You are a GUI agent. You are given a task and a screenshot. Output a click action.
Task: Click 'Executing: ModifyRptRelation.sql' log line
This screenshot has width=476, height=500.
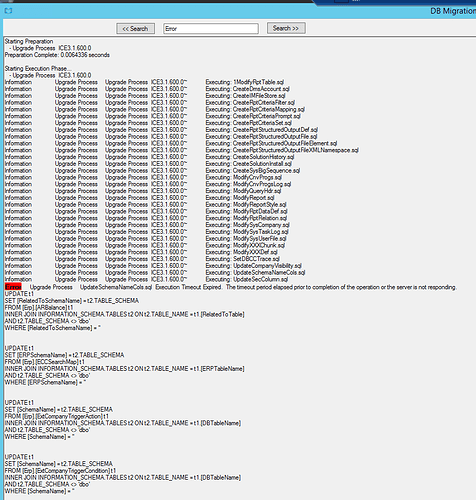click(246, 218)
